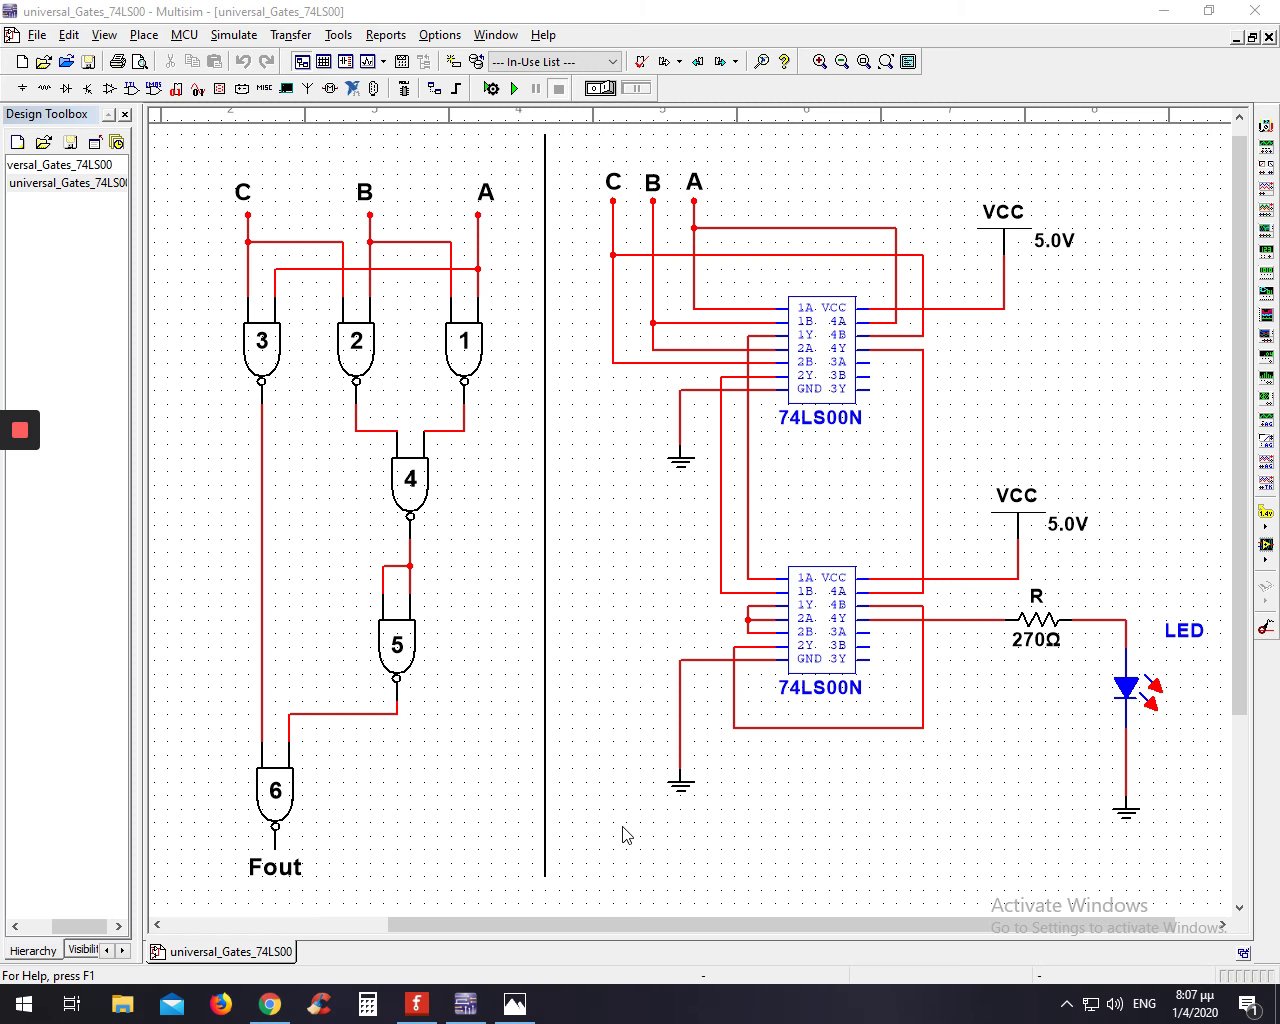The width and height of the screenshot is (1280, 1024).
Task: Click the yellow Help question mark icon
Action: pos(784,62)
